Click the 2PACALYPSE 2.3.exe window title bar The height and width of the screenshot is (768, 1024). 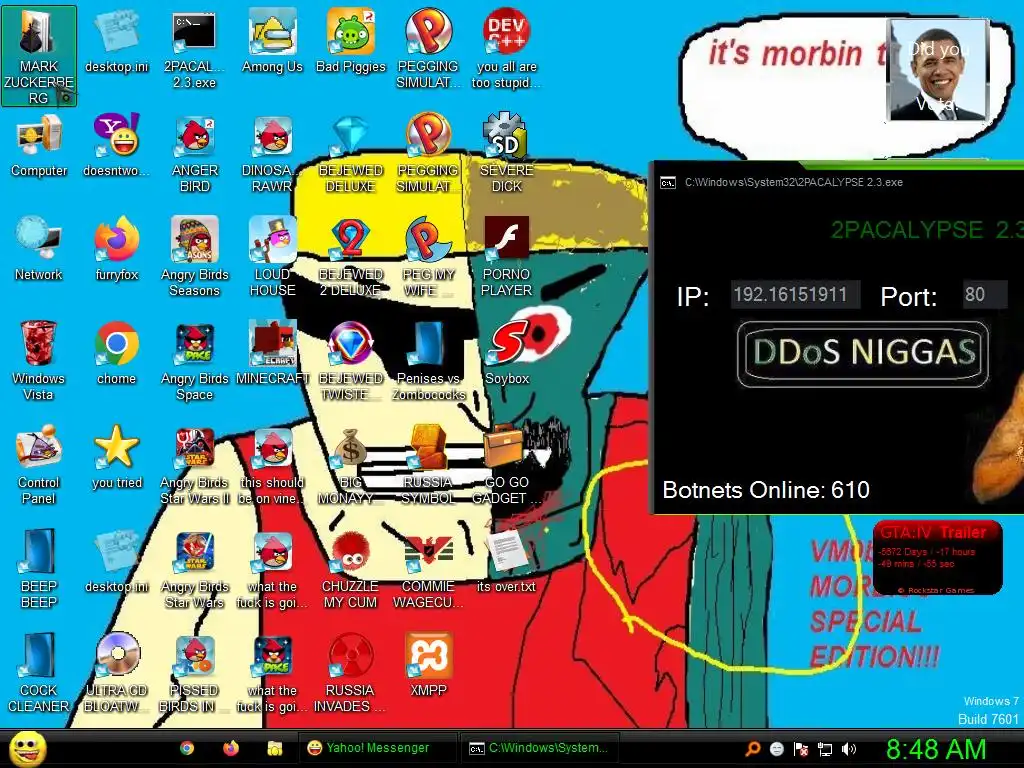839,182
